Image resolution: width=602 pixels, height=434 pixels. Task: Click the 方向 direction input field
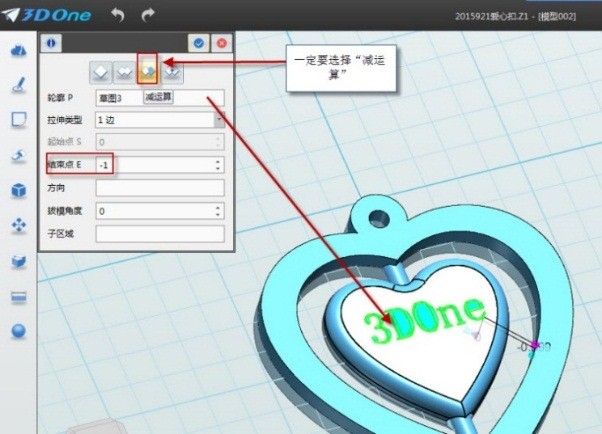click(x=159, y=188)
